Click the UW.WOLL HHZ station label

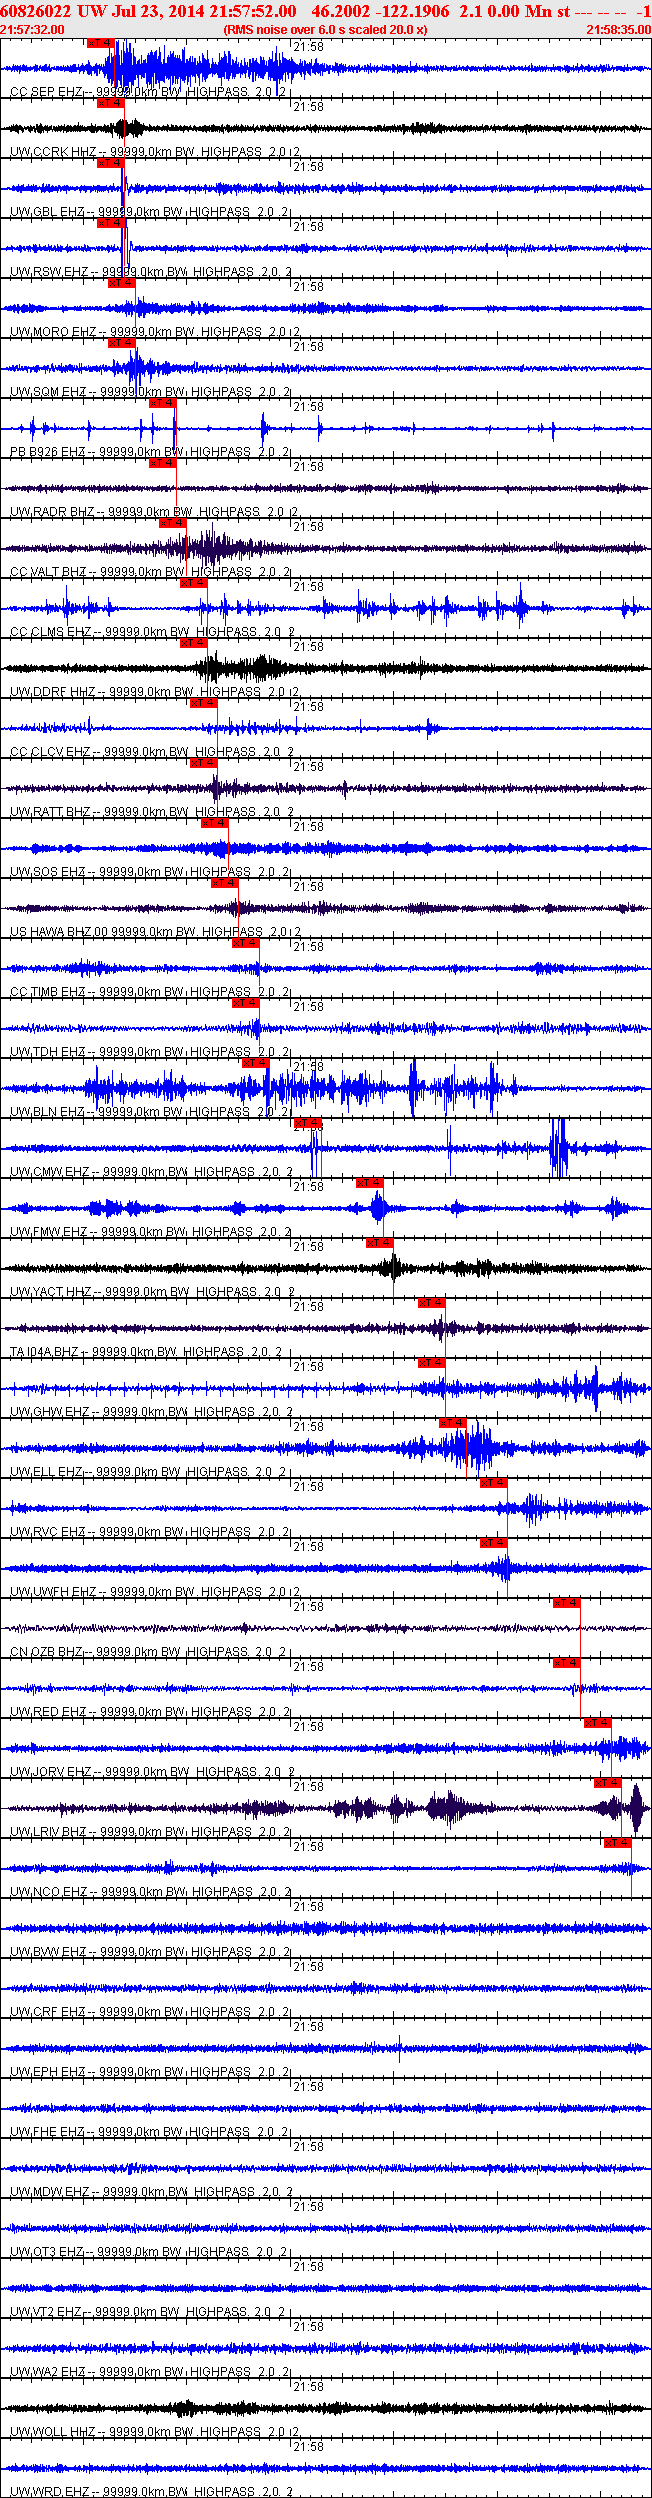(53, 2432)
